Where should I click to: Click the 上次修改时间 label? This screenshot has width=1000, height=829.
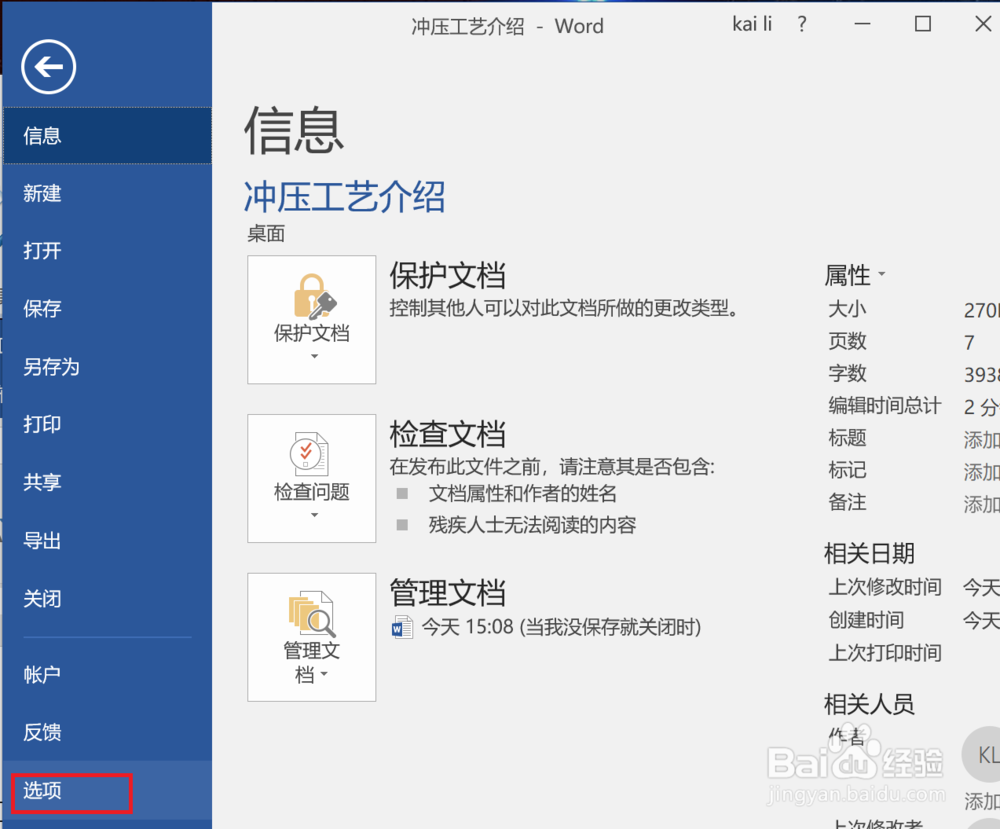point(885,587)
